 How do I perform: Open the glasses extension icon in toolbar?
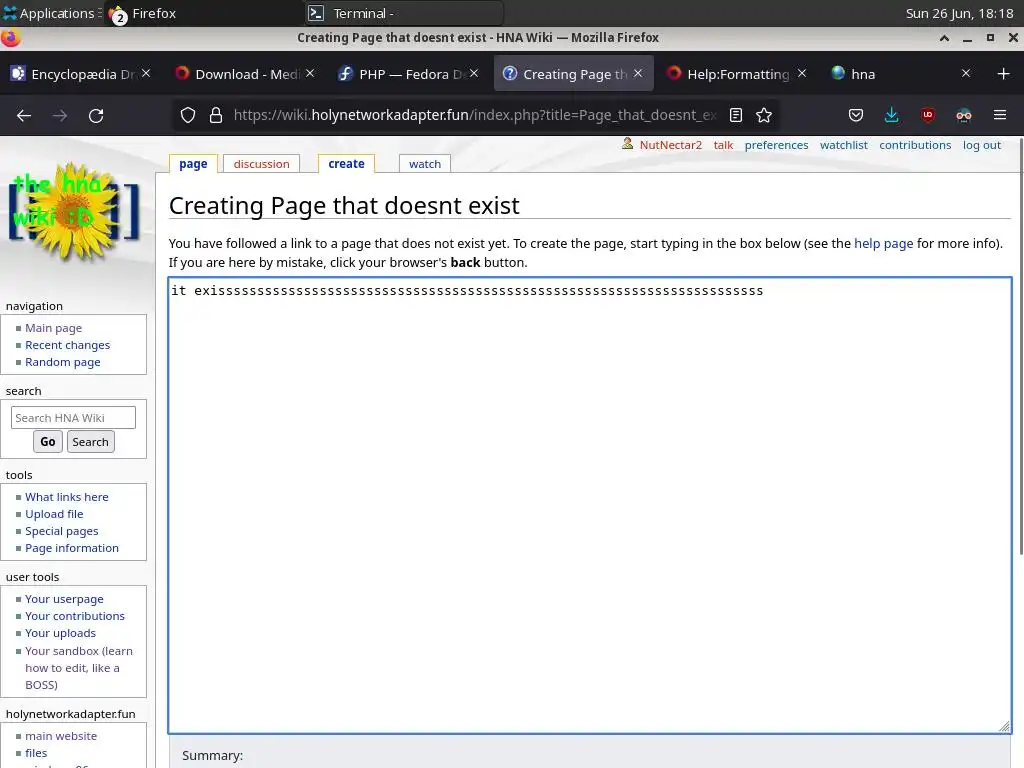[x=964, y=116]
